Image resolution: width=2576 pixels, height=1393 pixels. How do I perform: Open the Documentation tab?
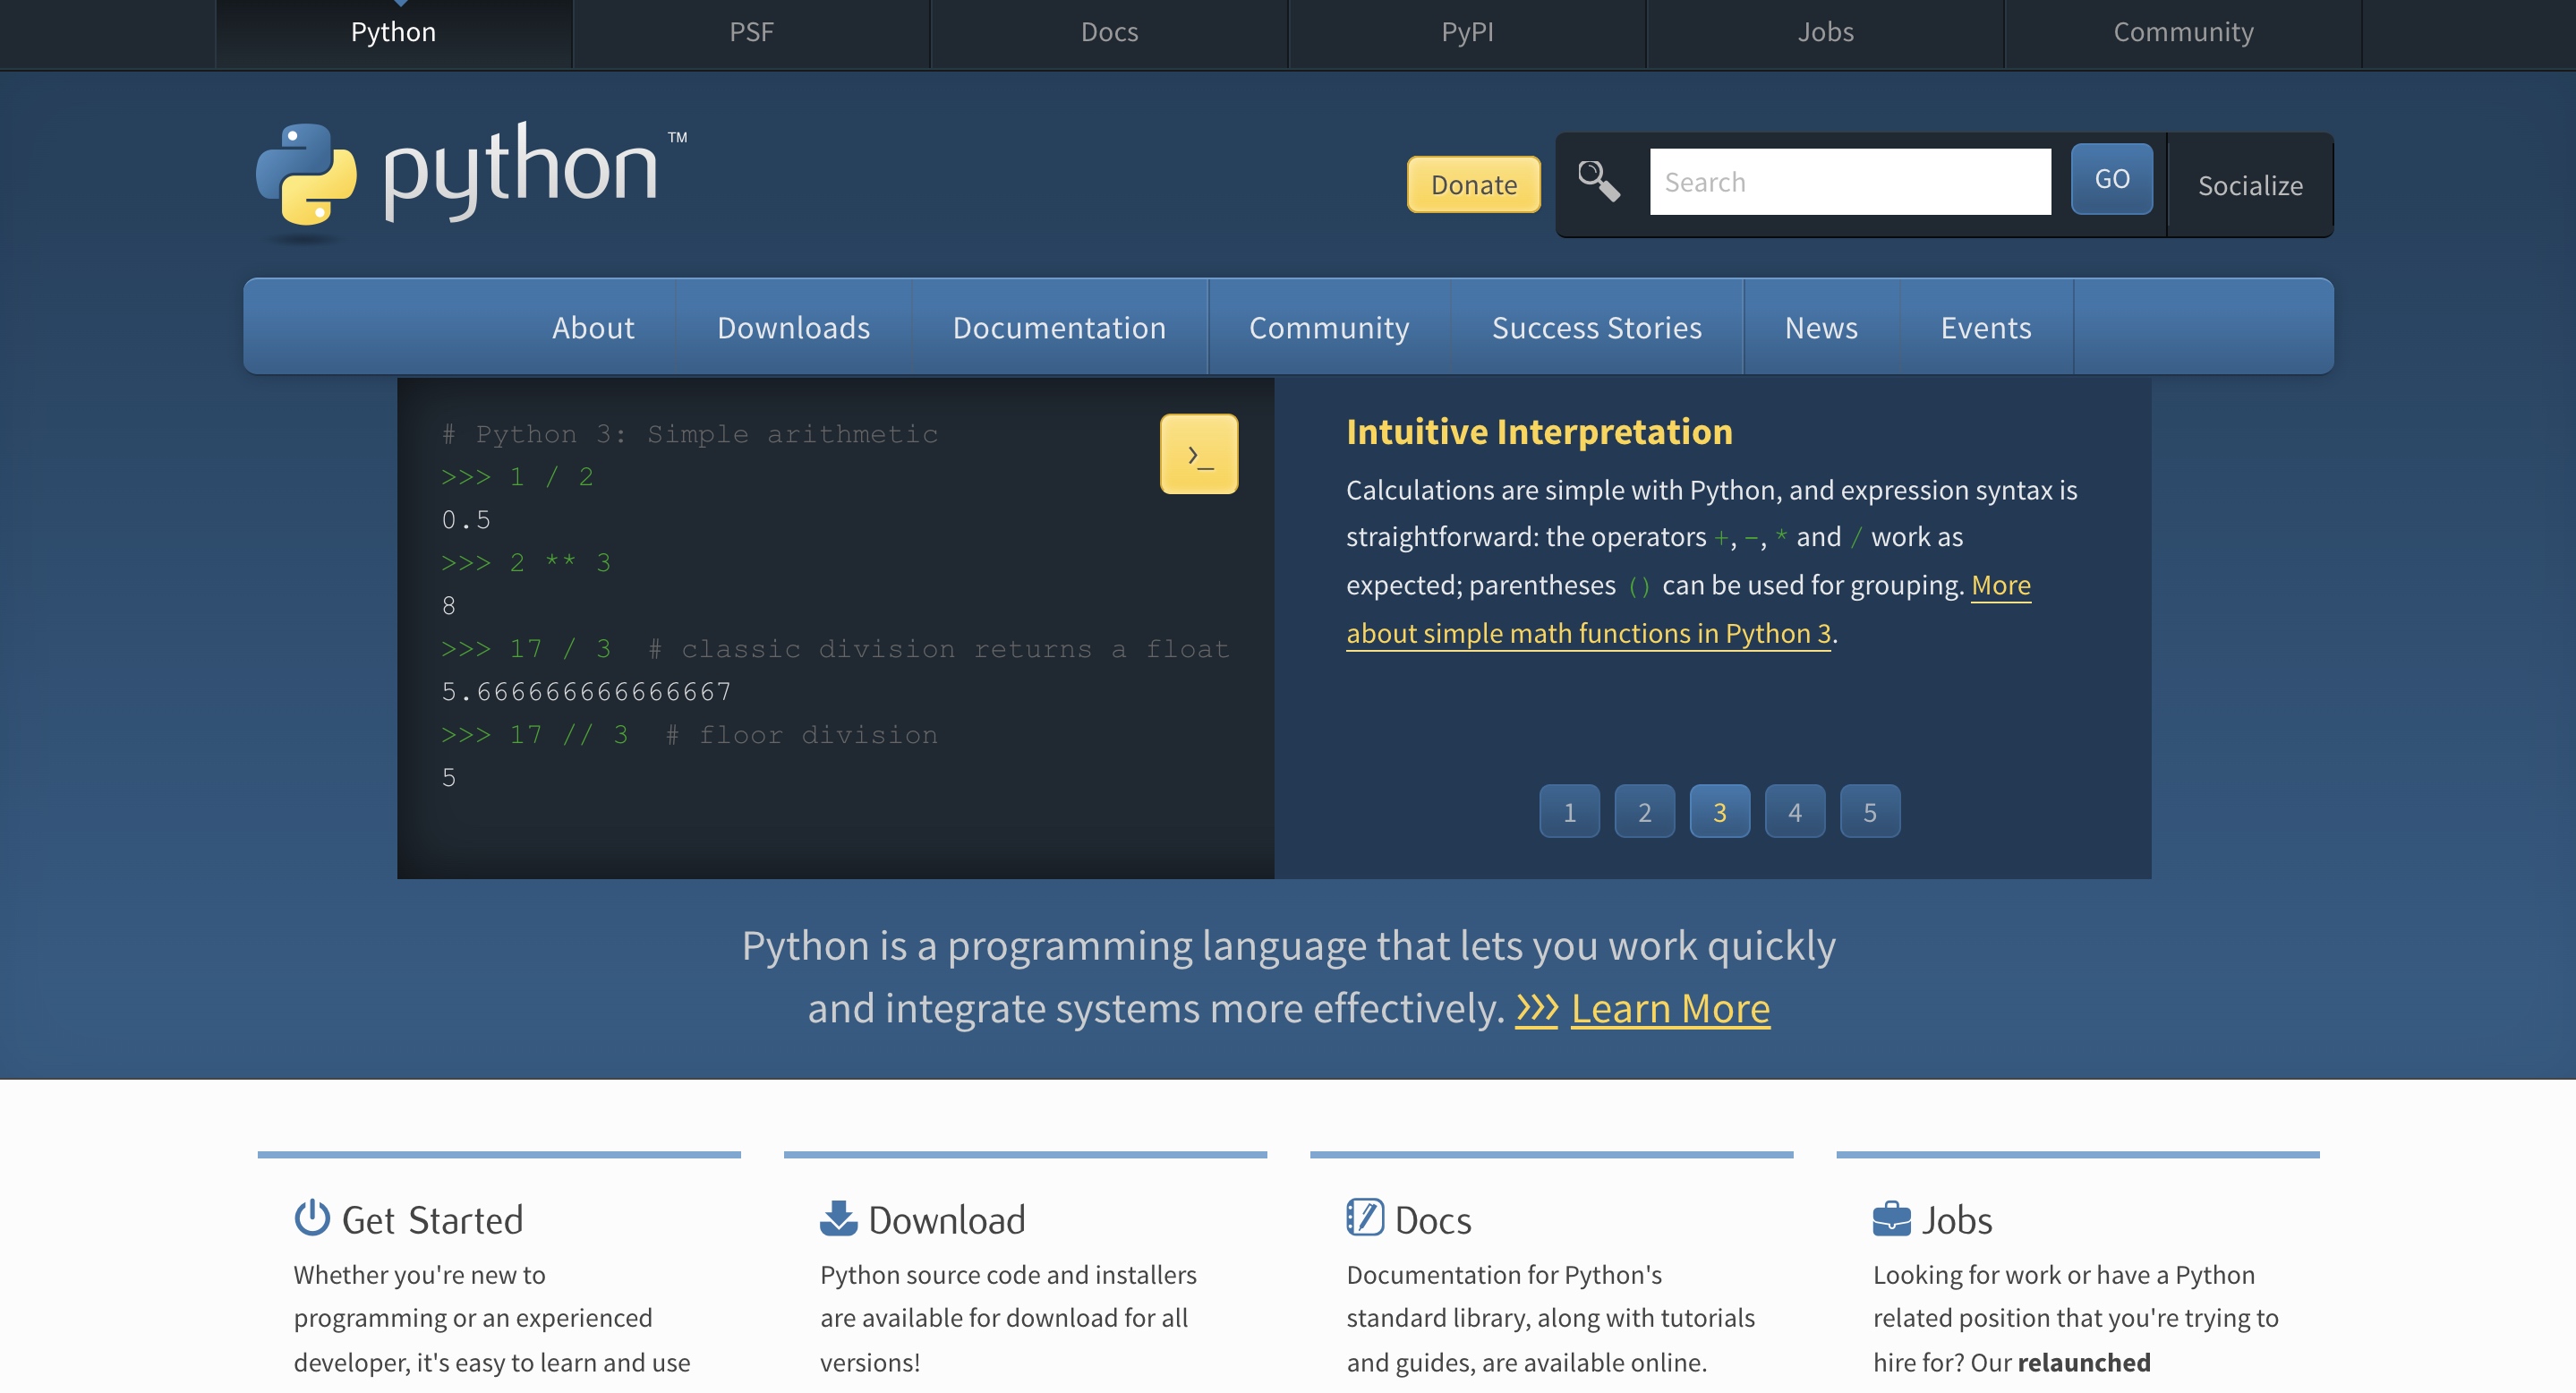click(x=1058, y=324)
